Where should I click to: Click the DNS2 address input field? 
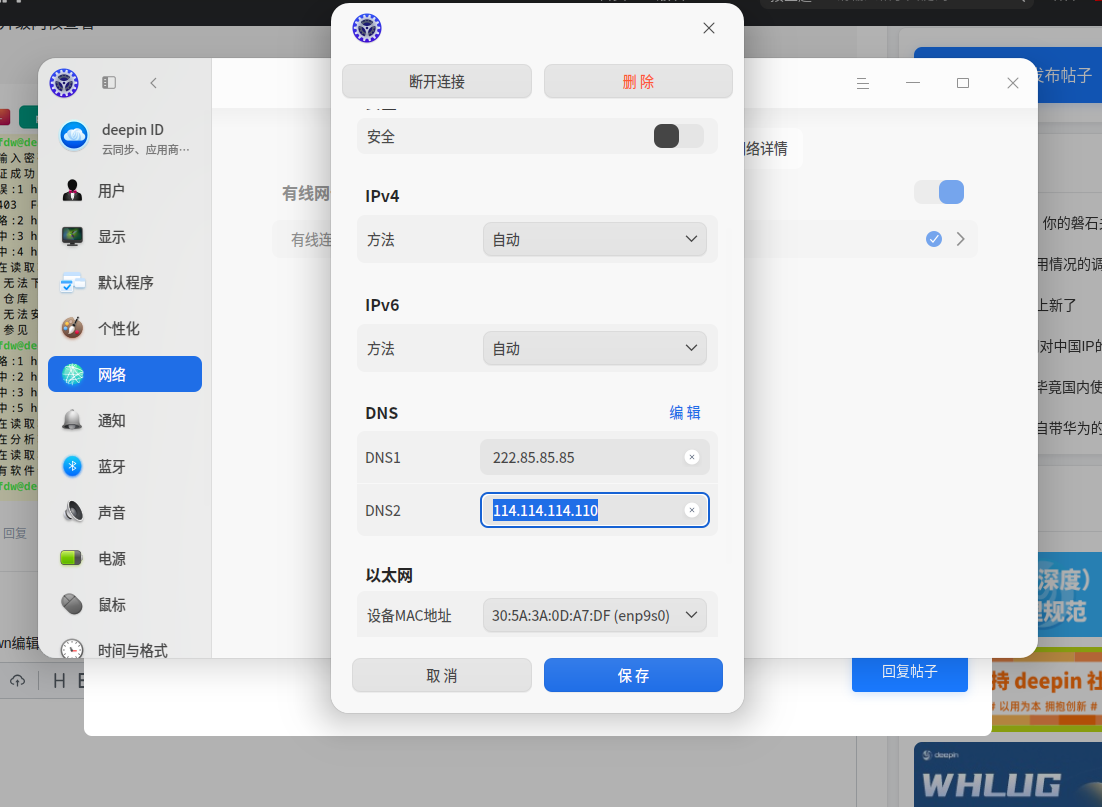(x=595, y=510)
